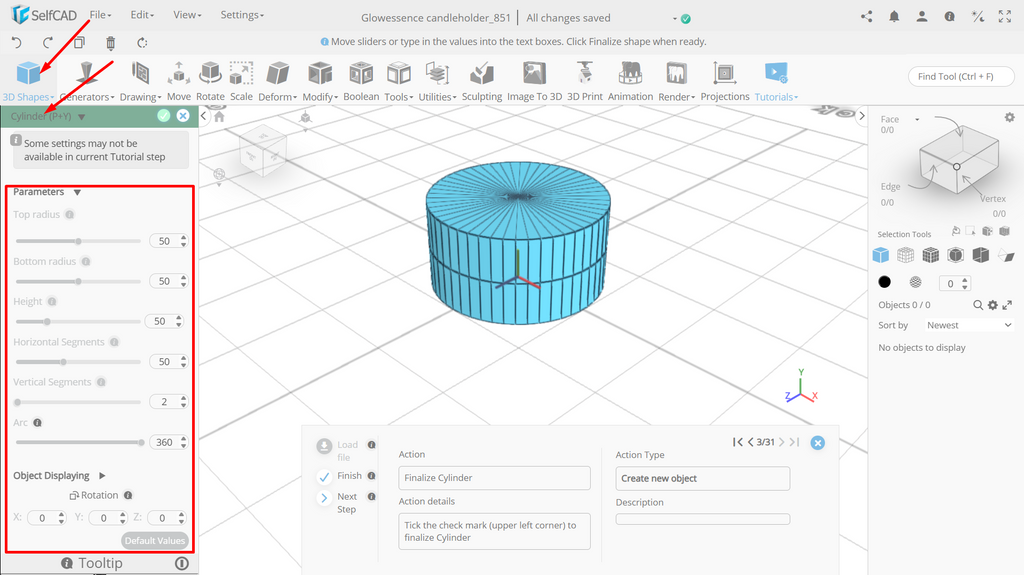Viewport: 1024px width, 575px height.
Task: Open the Edit menu
Action: [142, 14]
